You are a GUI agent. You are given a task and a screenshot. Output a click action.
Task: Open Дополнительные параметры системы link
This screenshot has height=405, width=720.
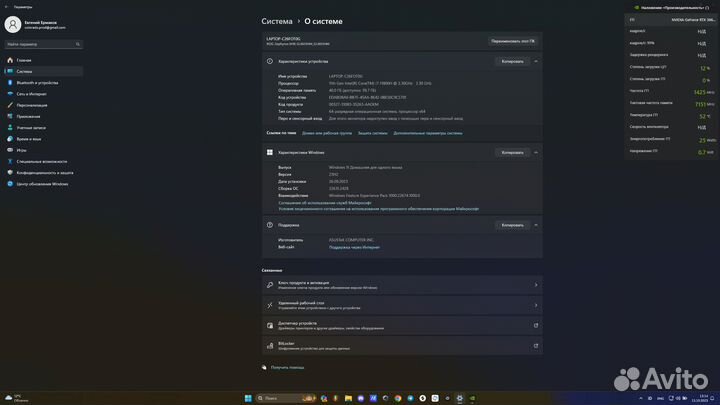pyautogui.click(x=428, y=133)
